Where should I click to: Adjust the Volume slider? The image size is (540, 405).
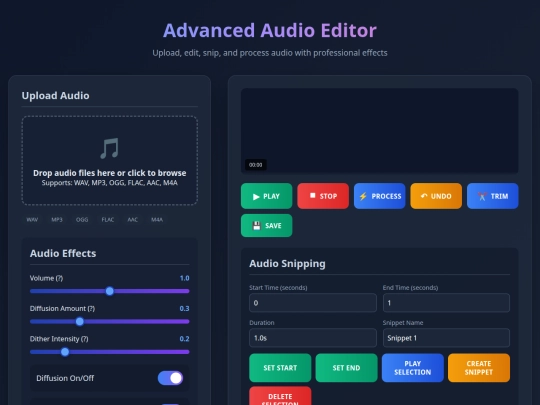pos(110,291)
